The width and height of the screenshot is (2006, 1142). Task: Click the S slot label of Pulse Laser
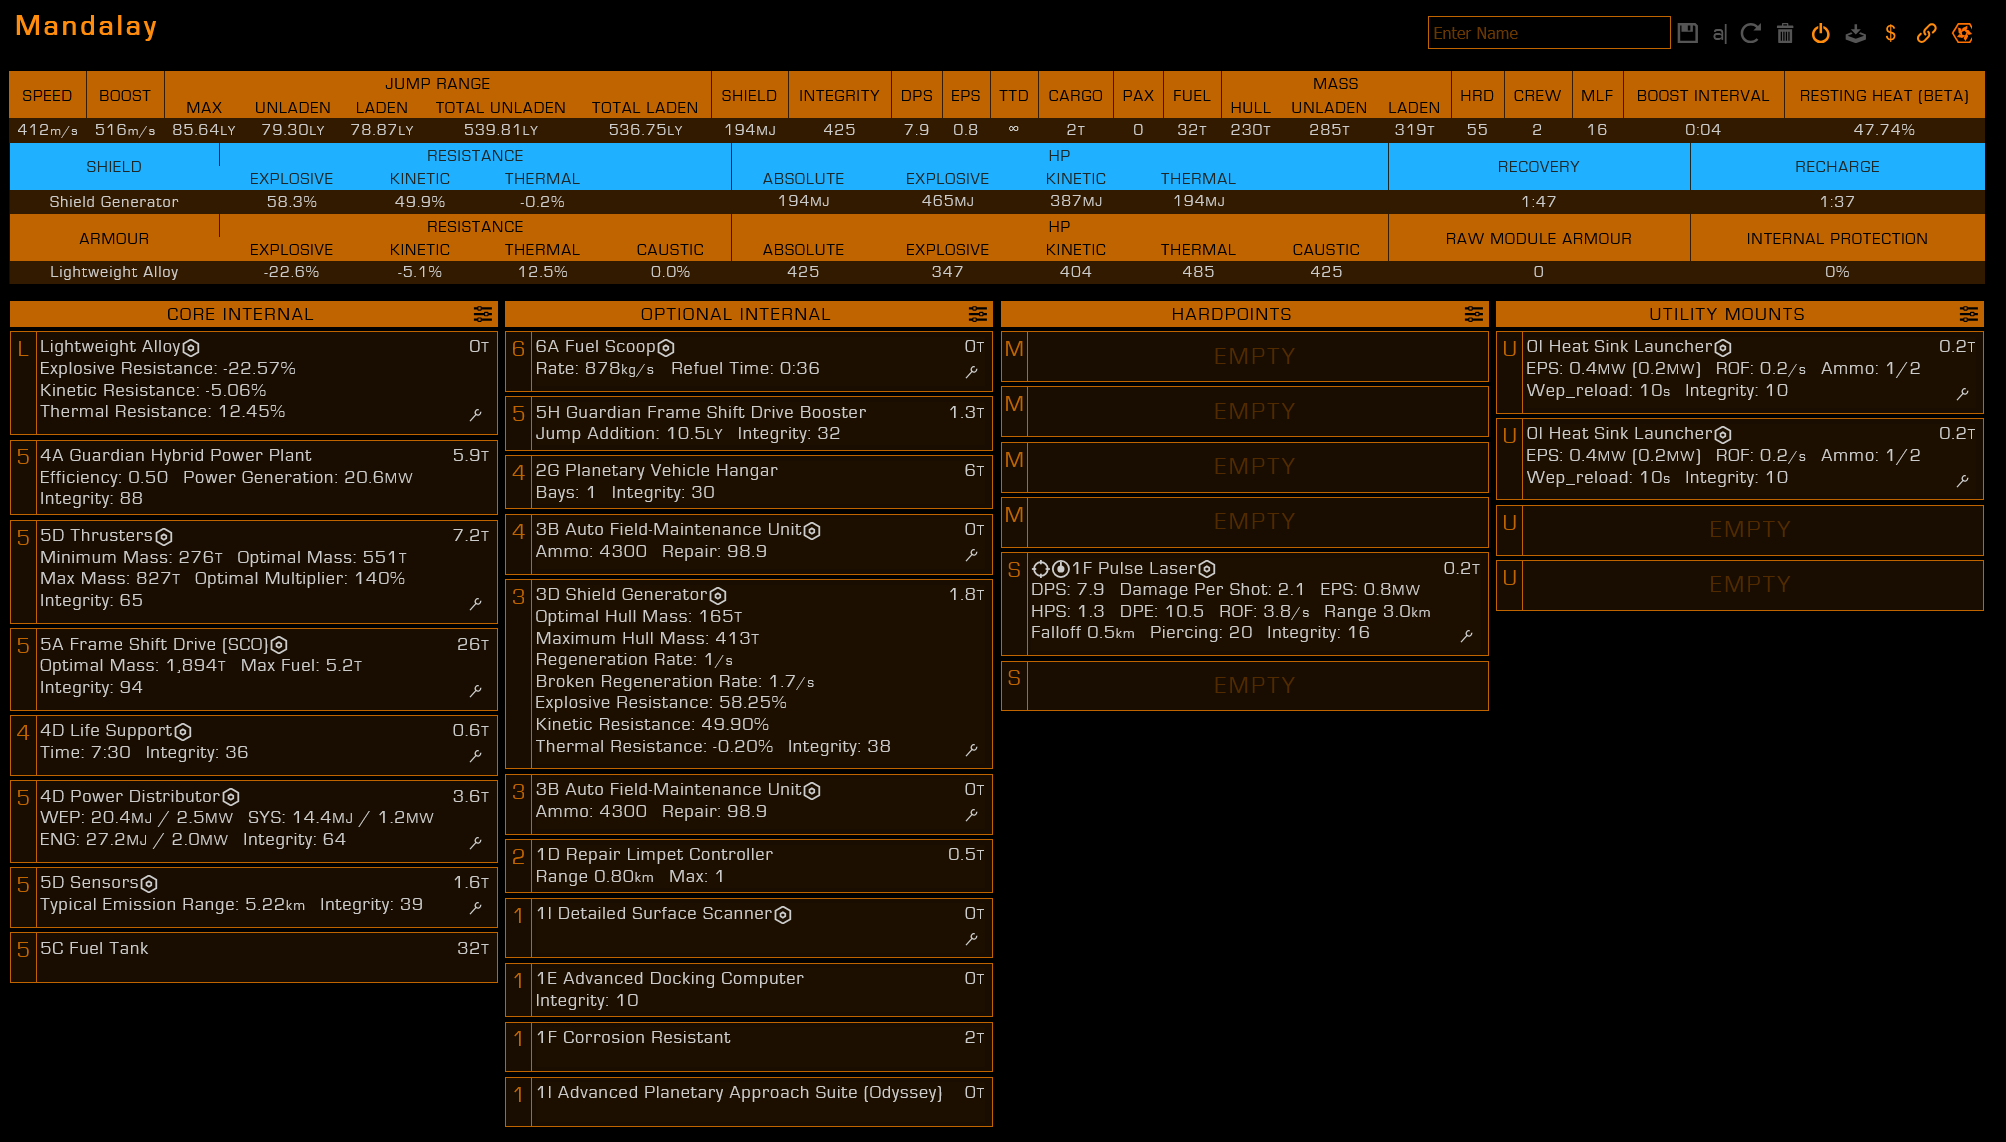click(x=1014, y=570)
